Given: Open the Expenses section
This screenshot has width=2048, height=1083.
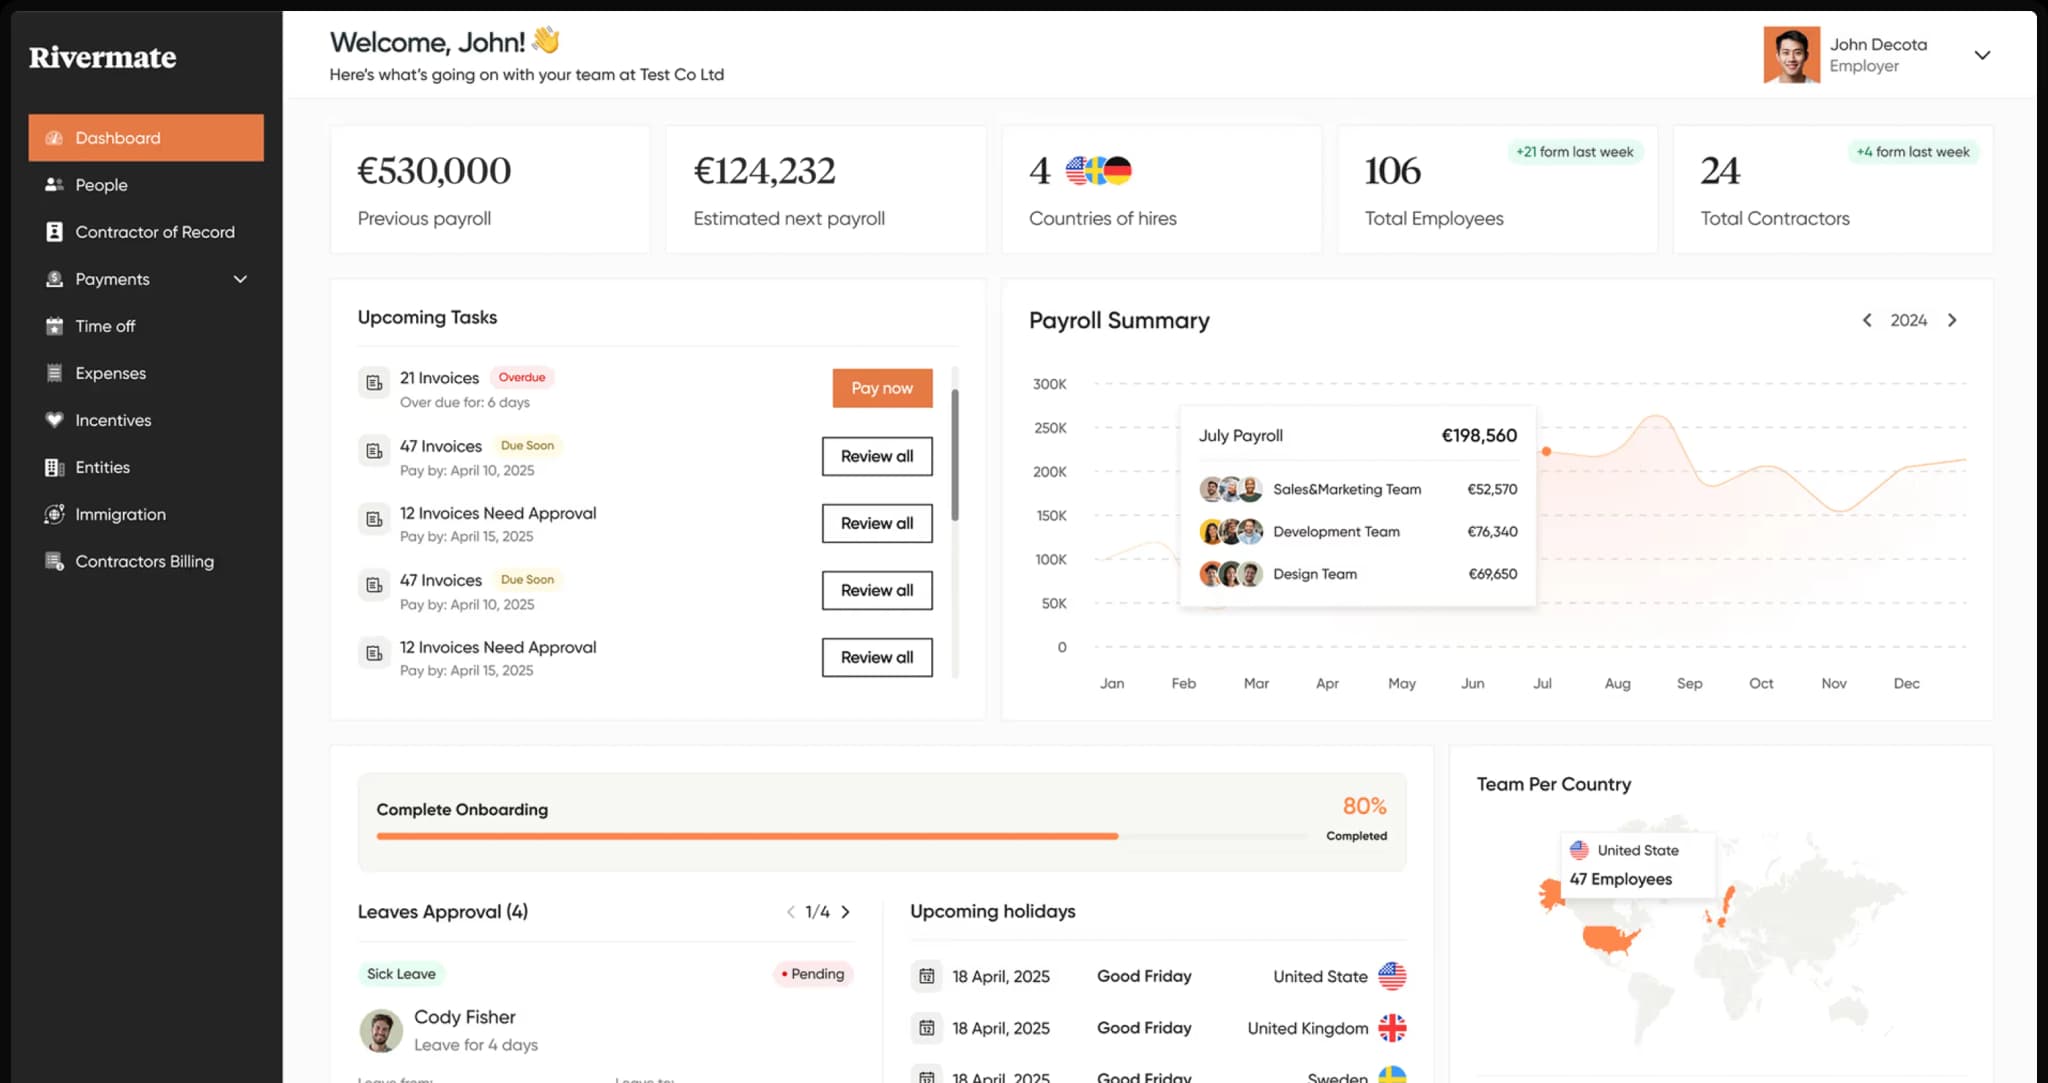Looking at the screenshot, I should (x=54, y=372).
